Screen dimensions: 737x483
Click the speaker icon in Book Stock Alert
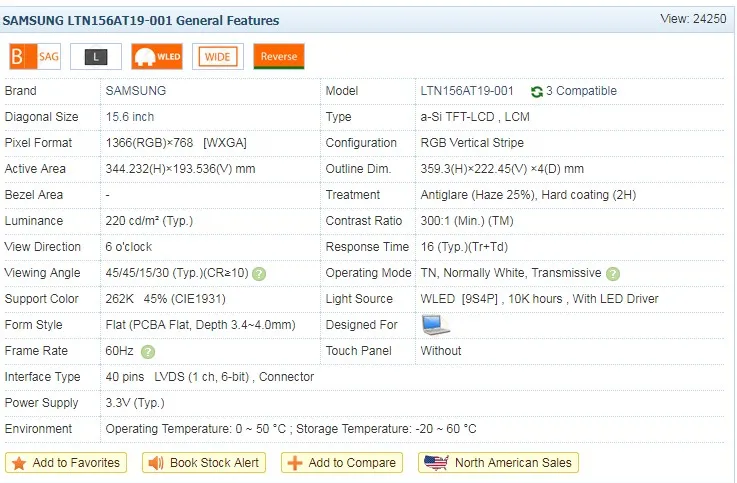point(156,463)
